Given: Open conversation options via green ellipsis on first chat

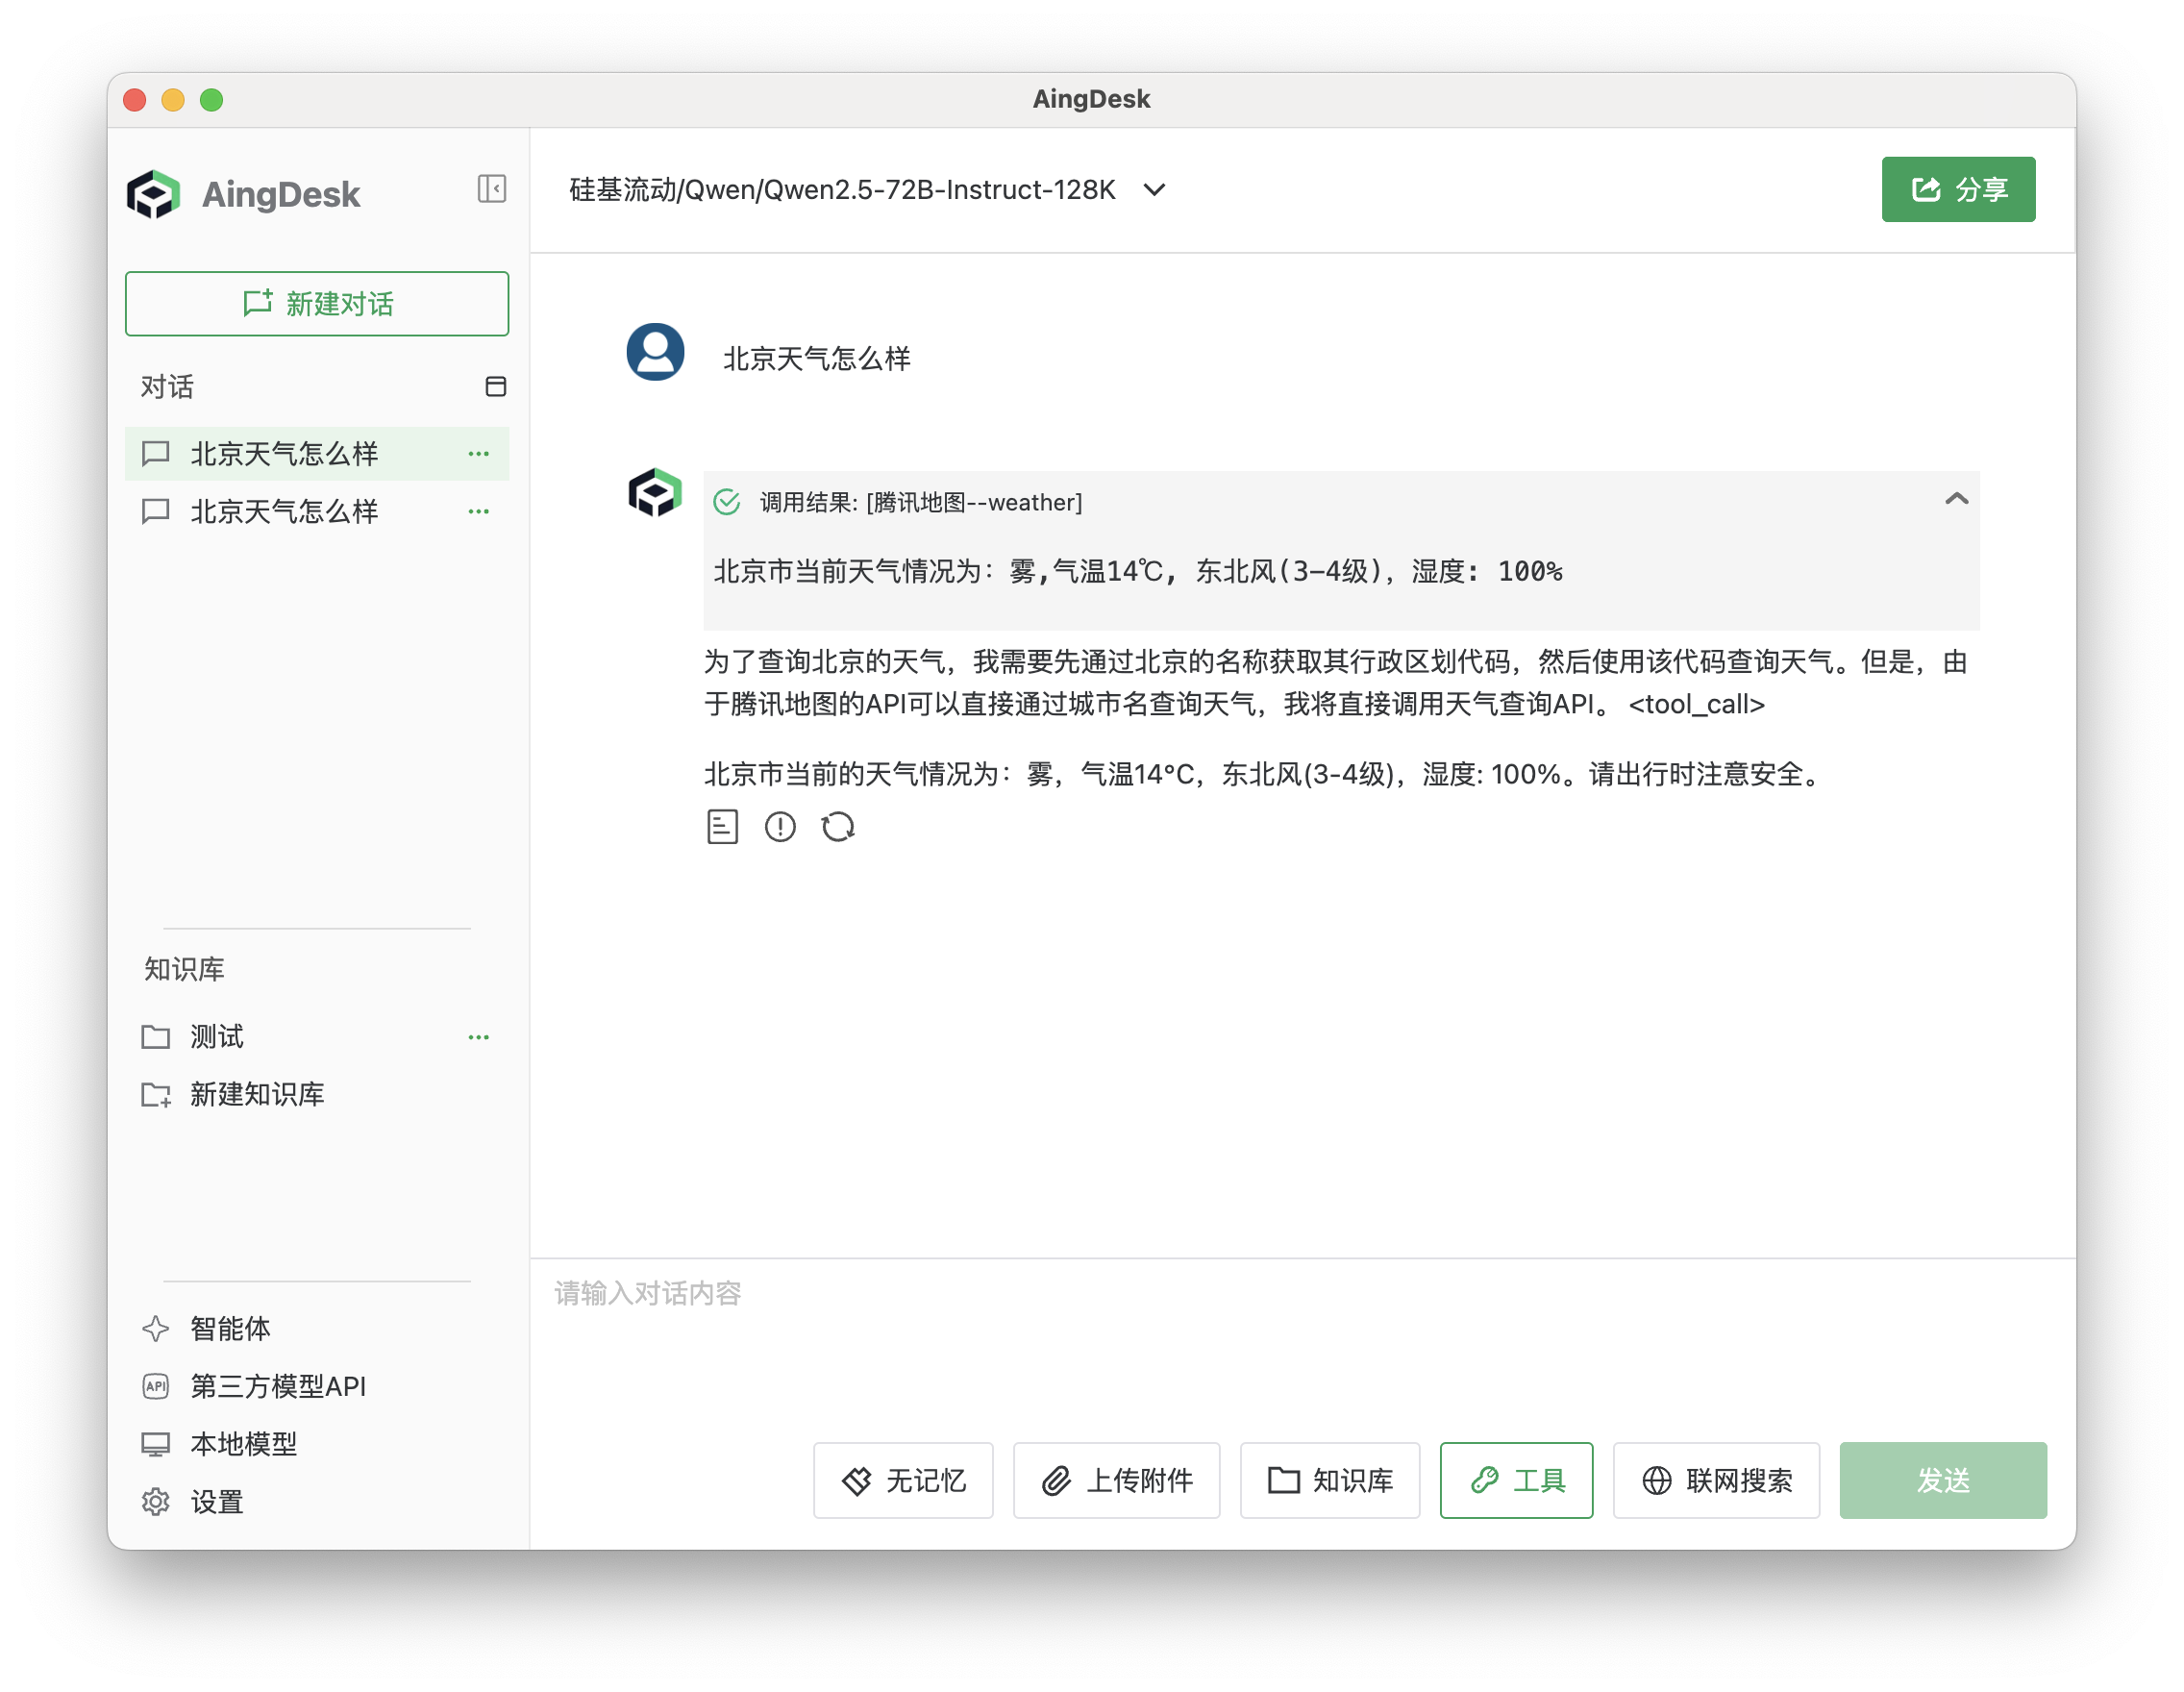Looking at the screenshot, I should click(478, 454).
